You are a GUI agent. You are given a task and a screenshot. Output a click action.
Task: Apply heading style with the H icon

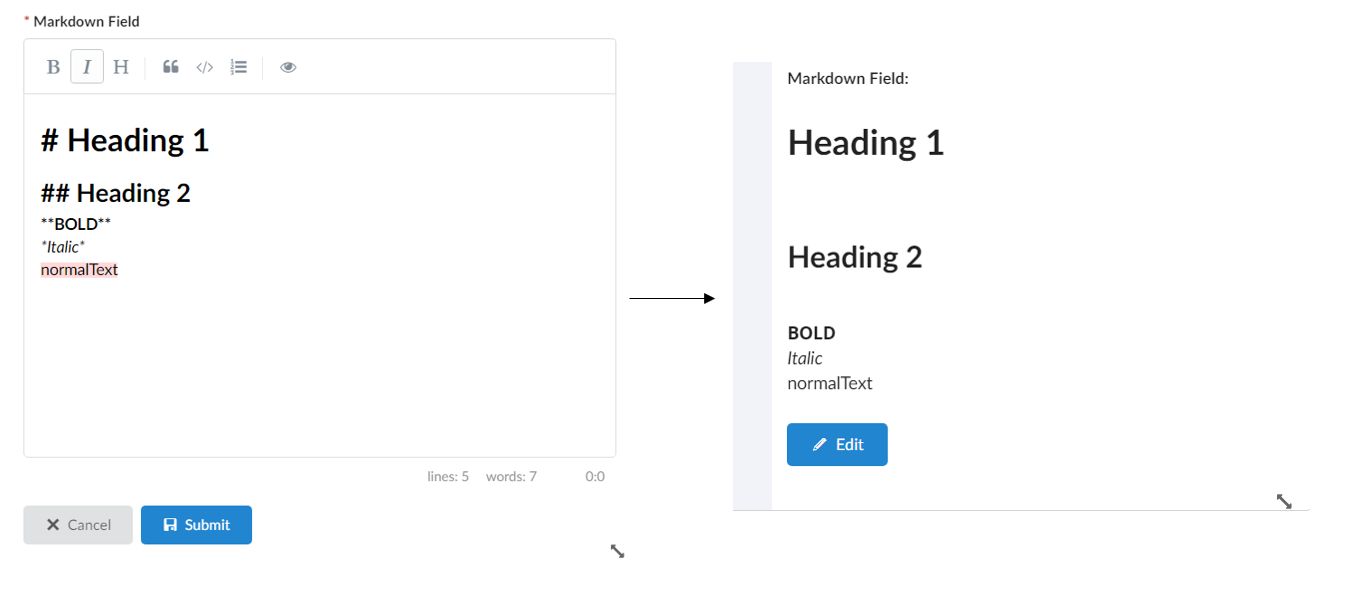[x=121, y=67]
